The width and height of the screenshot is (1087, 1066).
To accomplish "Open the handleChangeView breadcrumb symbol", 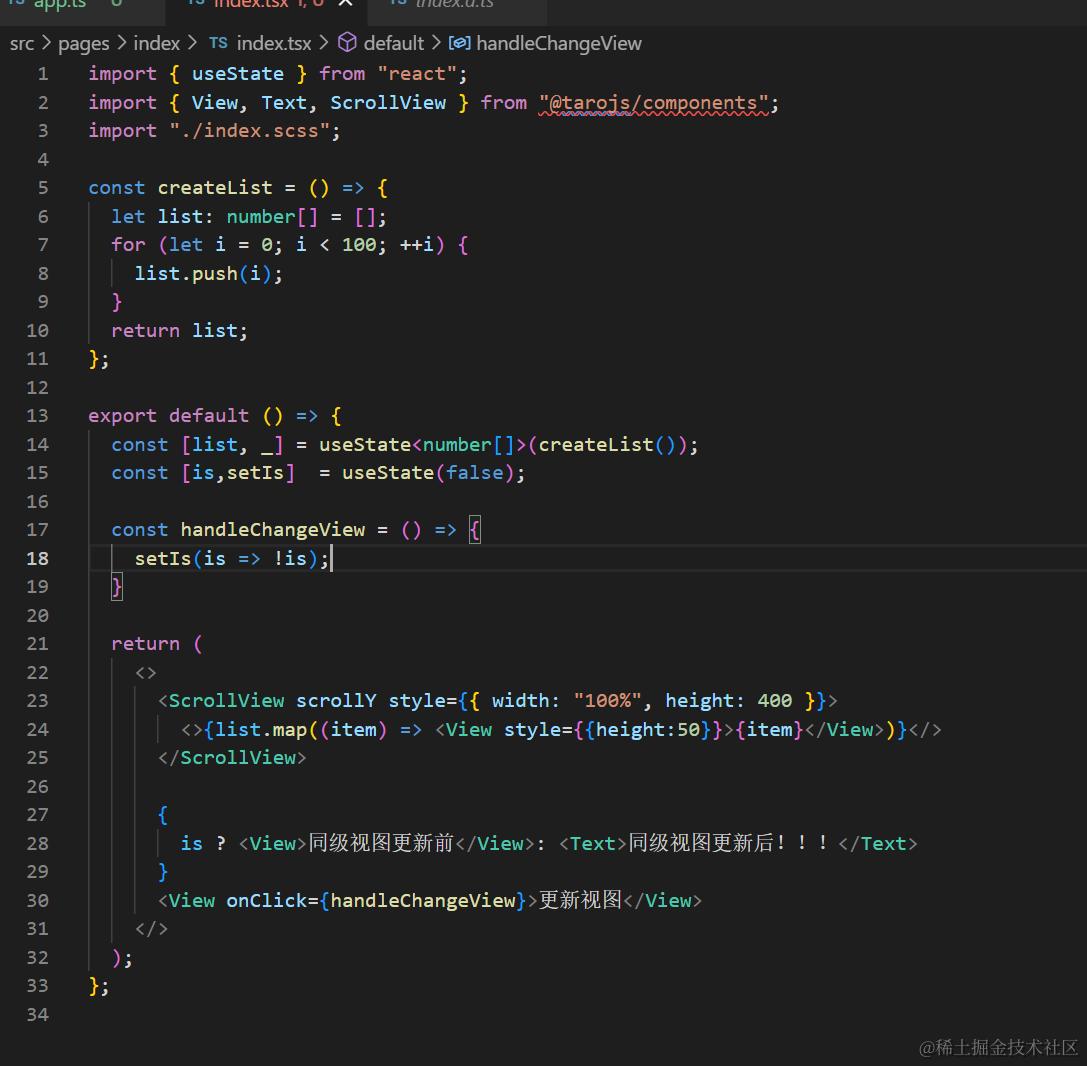I will pyautogui.click(x=559, y=44).
